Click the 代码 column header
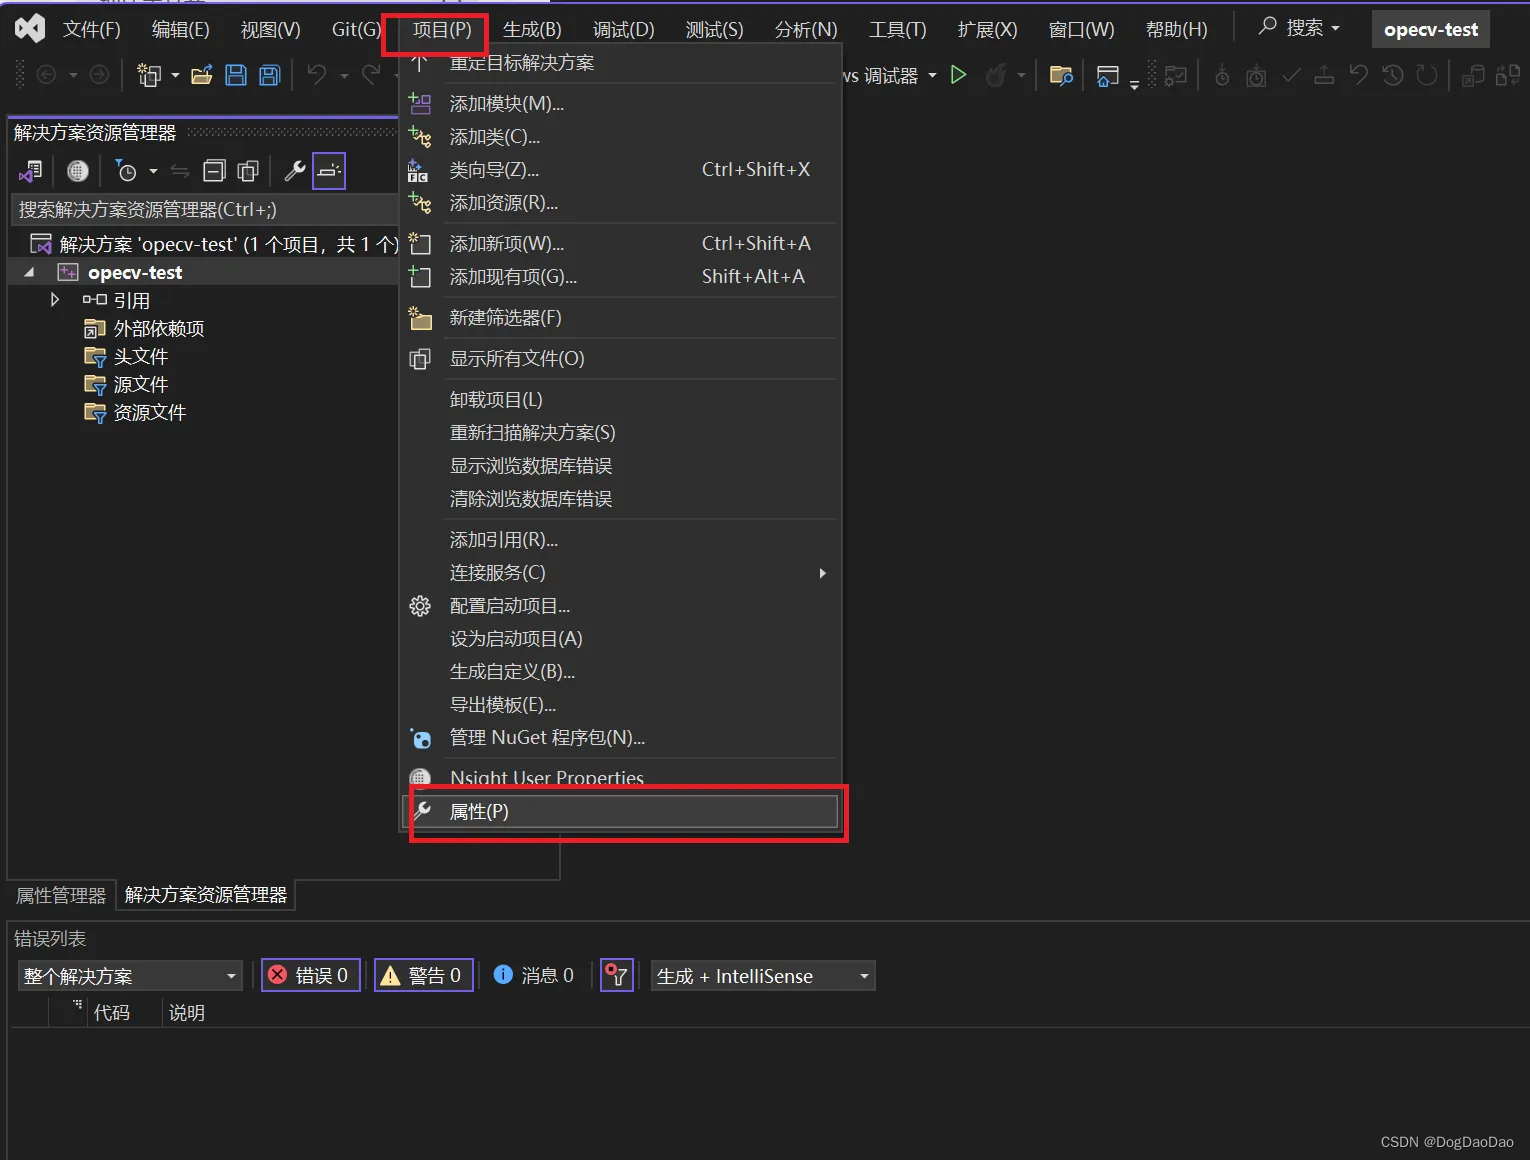 coord(112,1012)
